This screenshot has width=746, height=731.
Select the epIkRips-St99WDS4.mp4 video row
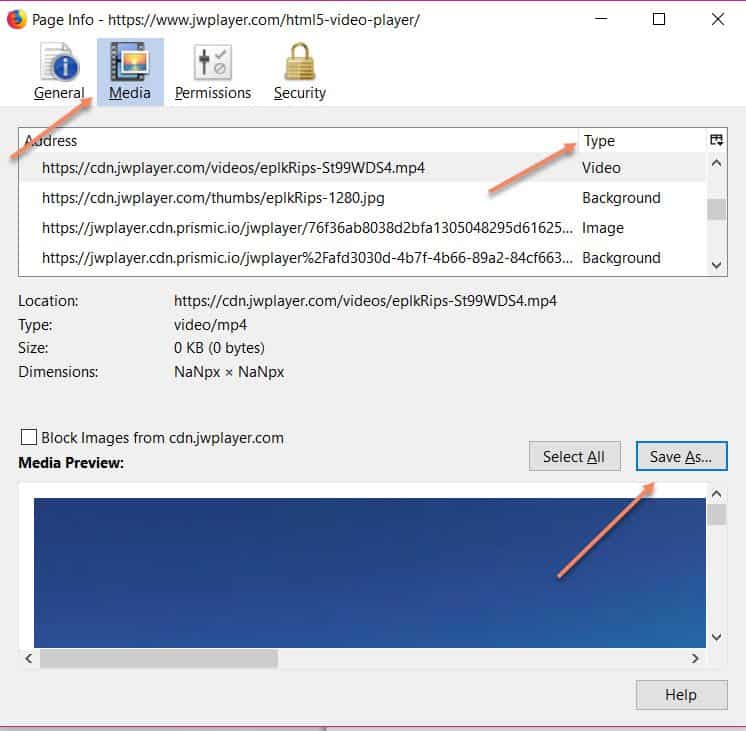point(300,168)
